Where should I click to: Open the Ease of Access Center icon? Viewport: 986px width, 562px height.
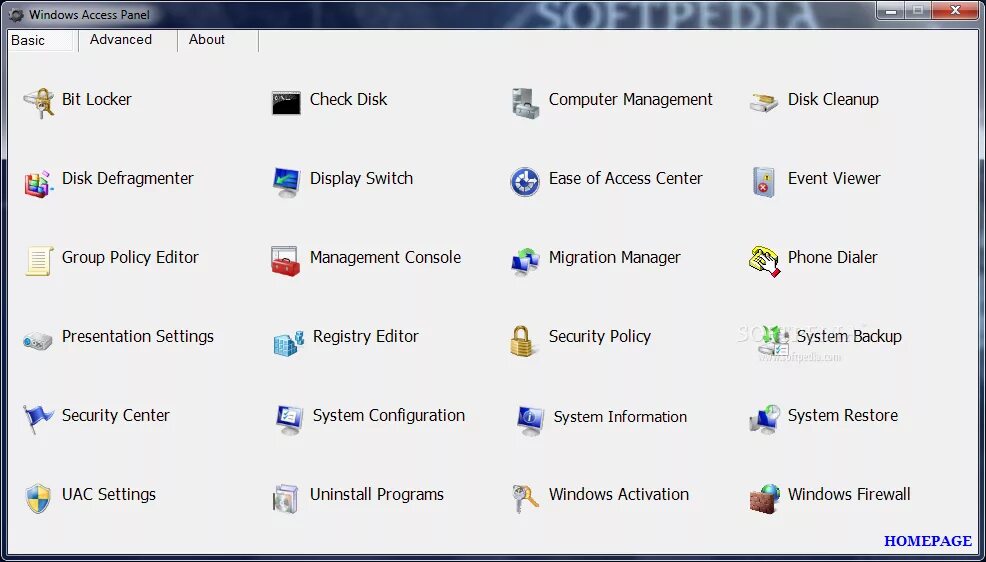(524, 182)
